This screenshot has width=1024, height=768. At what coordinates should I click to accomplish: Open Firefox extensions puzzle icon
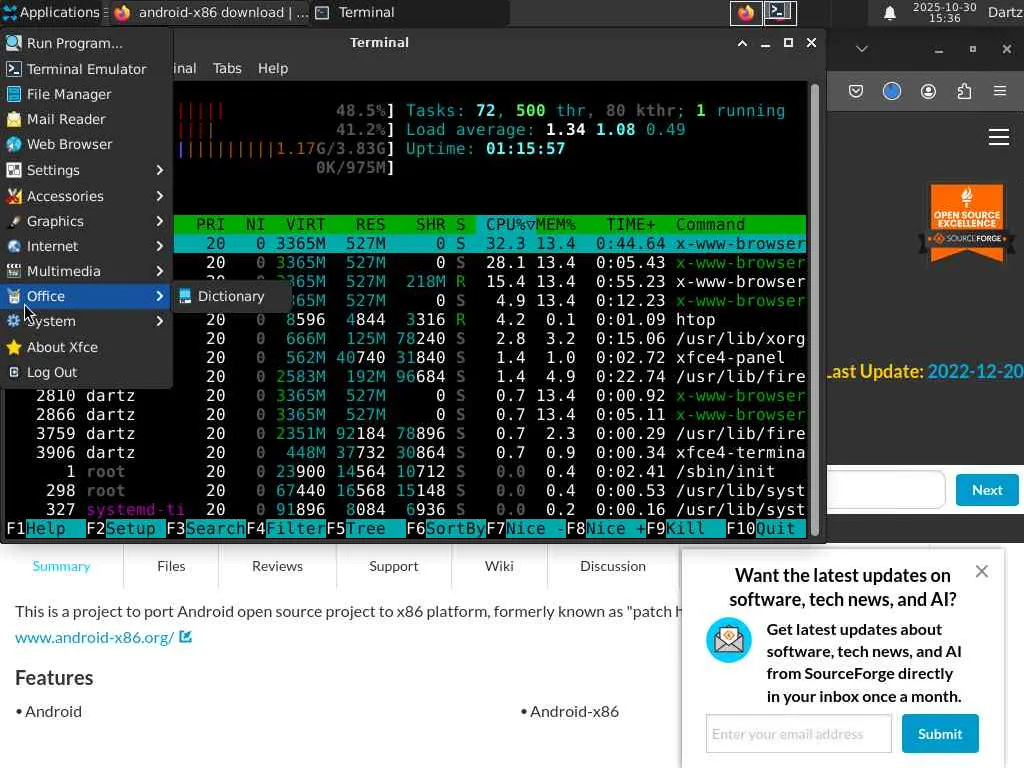pos(964,91)
